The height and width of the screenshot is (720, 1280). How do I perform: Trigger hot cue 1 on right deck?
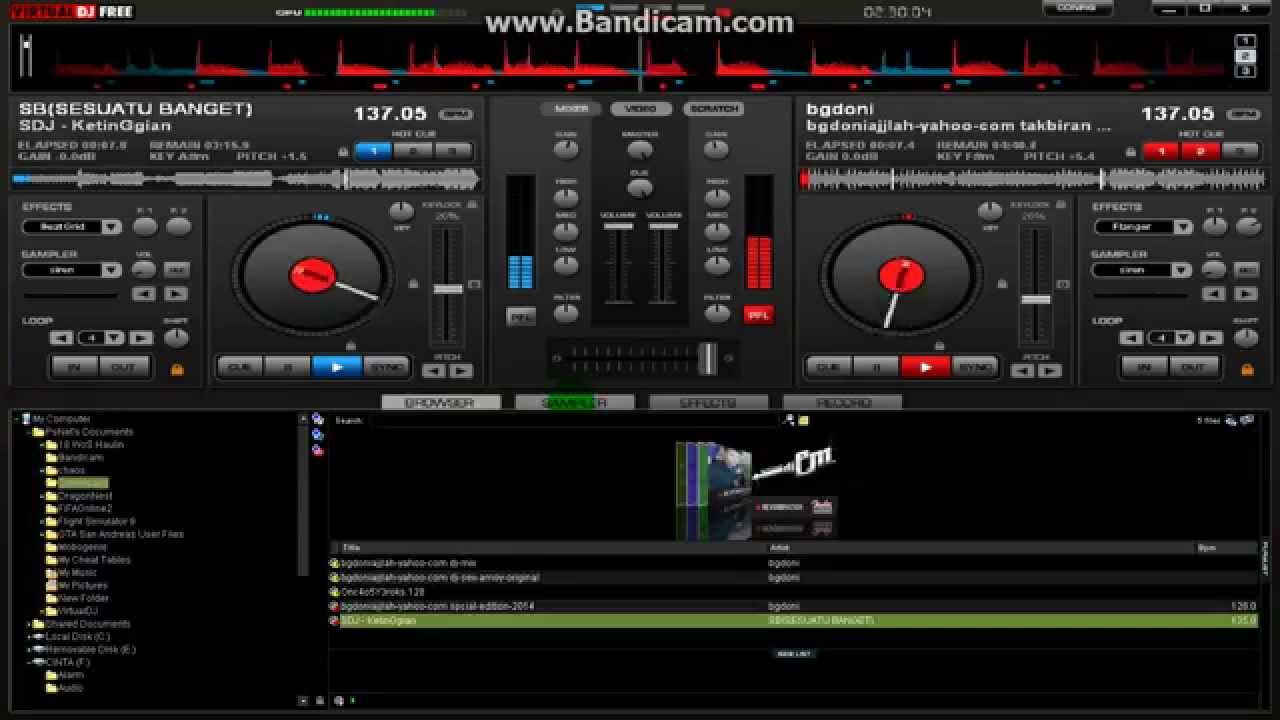coord(1162,151)
